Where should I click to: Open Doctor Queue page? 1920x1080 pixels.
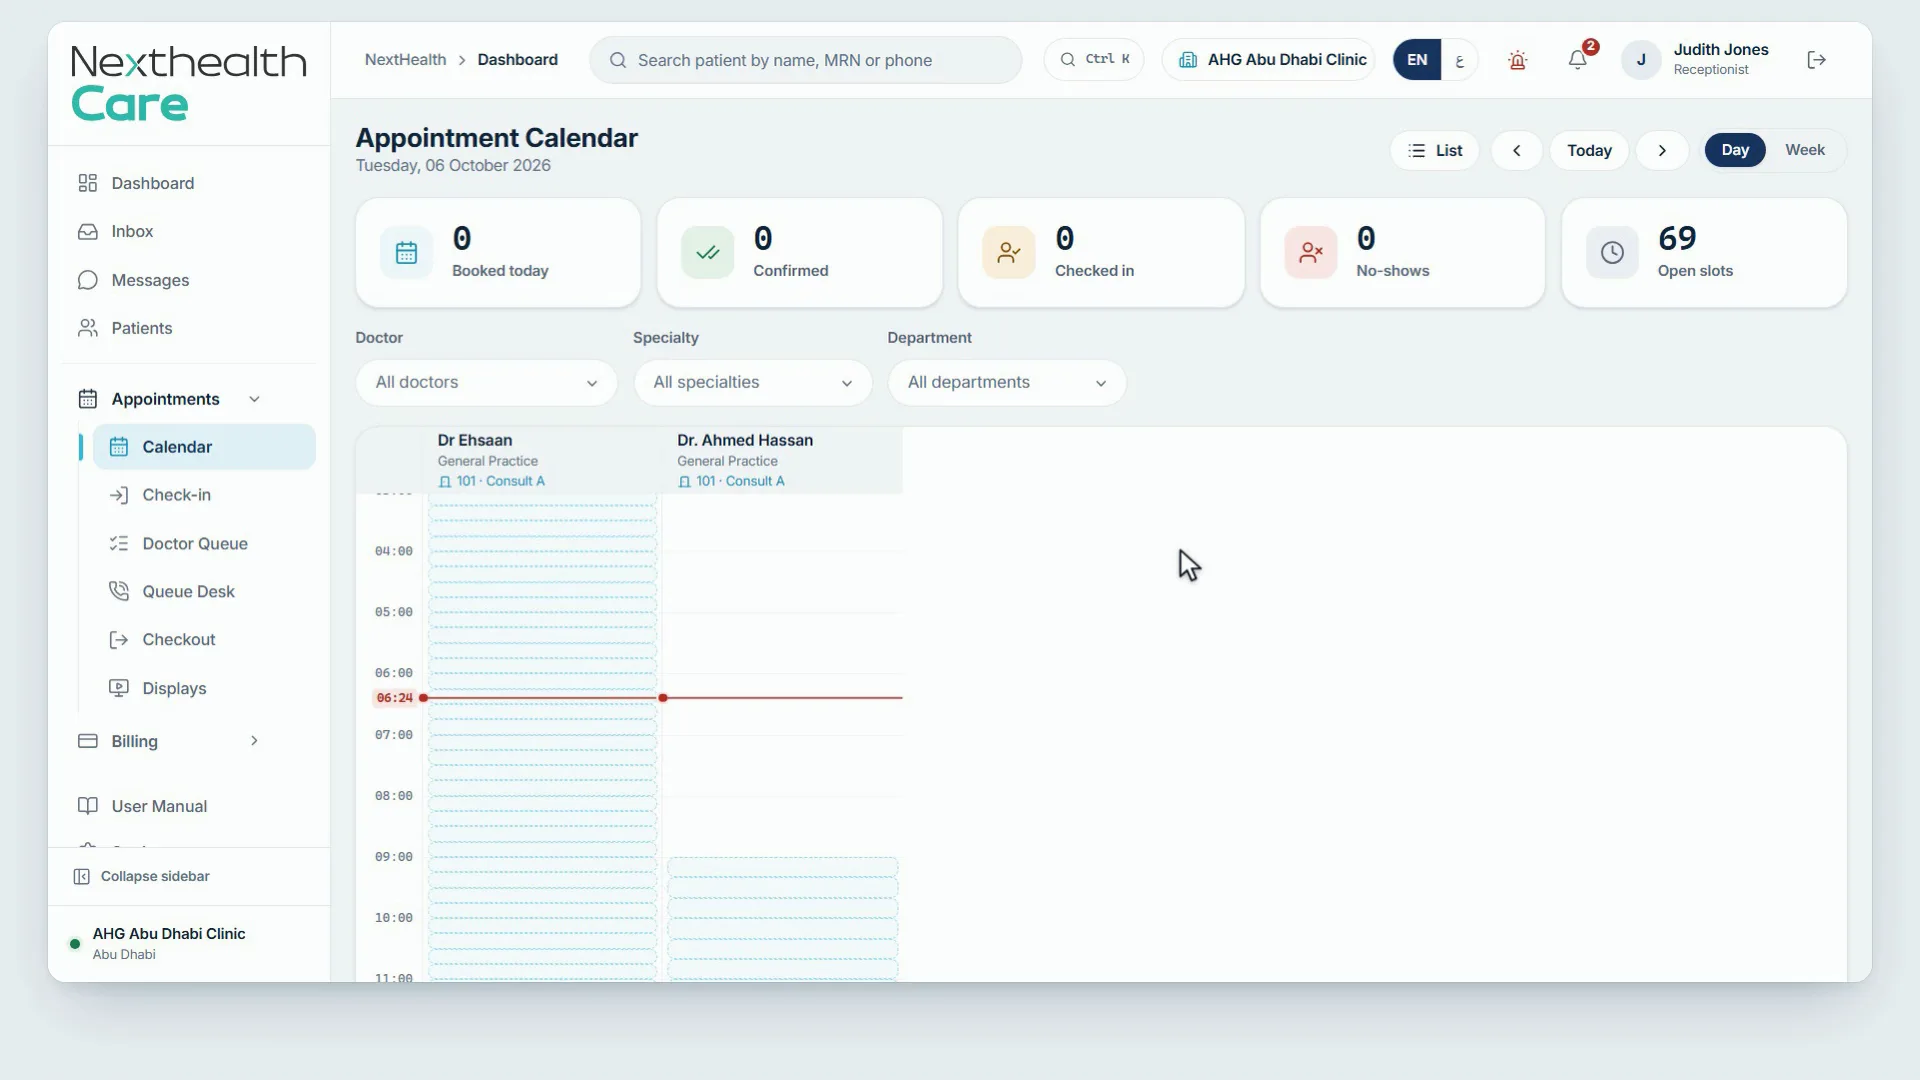[204, 544]
